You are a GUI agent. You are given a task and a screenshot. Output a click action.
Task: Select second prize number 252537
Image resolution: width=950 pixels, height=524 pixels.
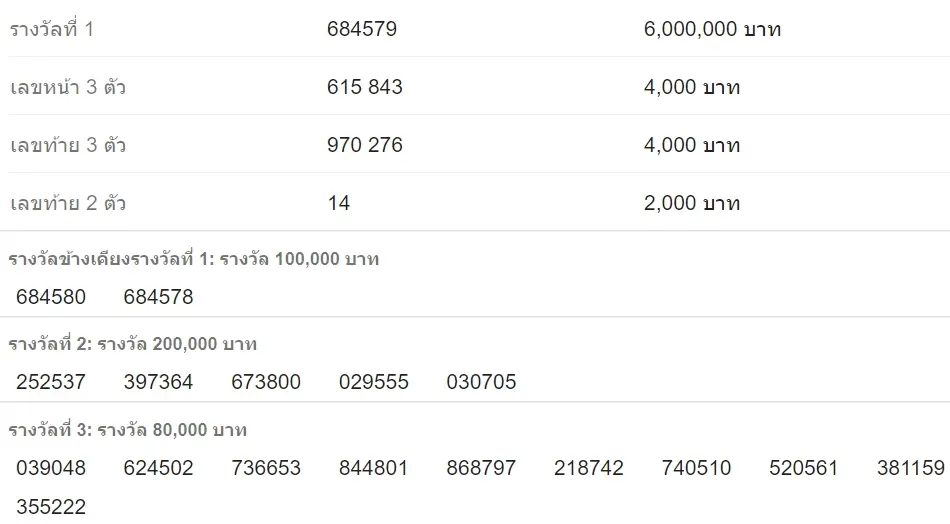(51, 382)
